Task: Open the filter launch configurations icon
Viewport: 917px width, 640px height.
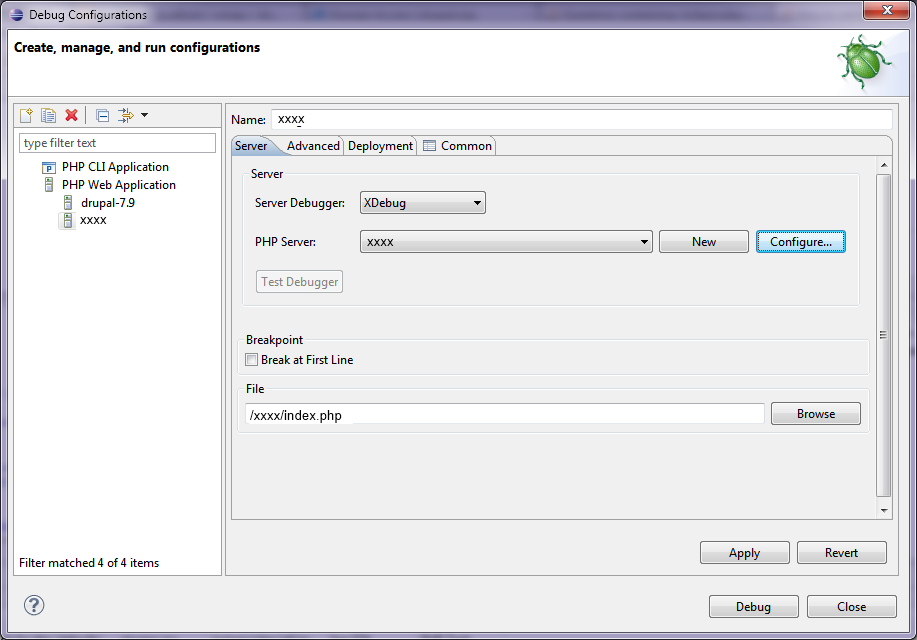Action: [126, 115]
